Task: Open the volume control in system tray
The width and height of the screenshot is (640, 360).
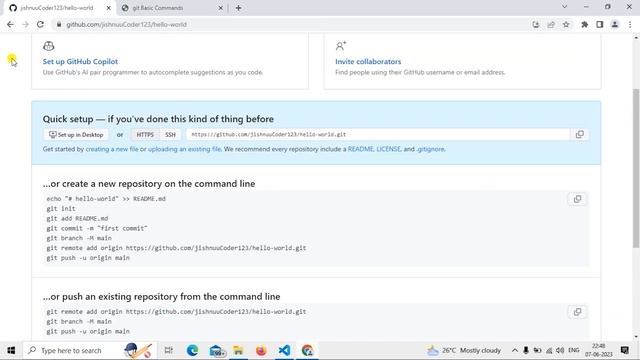Action: [x=560, y=350]
